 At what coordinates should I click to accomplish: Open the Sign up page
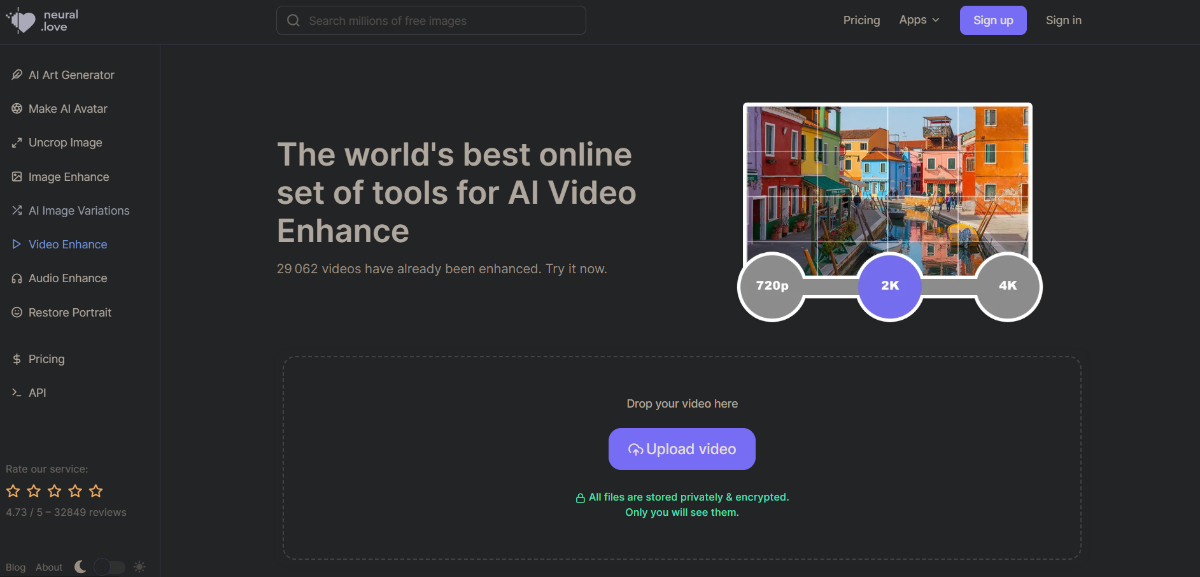[992, 20]
